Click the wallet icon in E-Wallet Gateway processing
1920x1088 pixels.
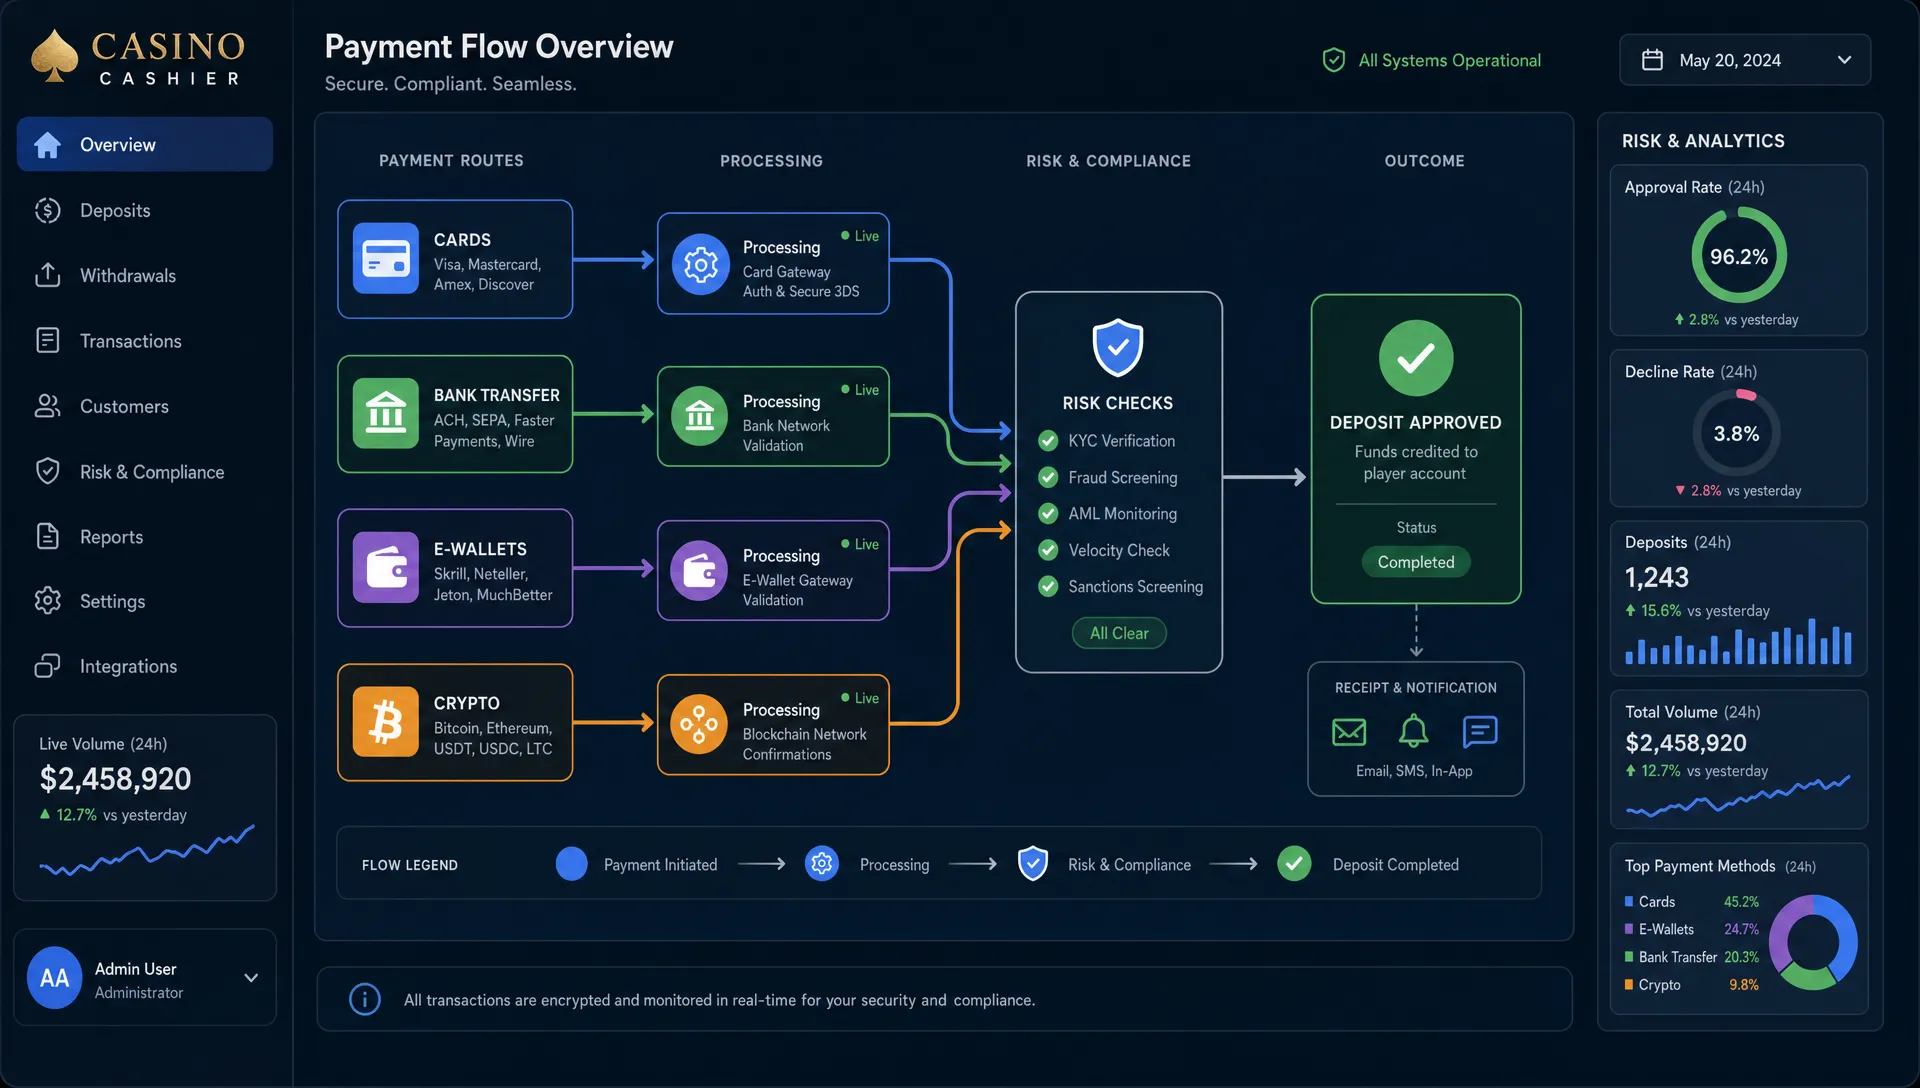(x=700, y=570)
